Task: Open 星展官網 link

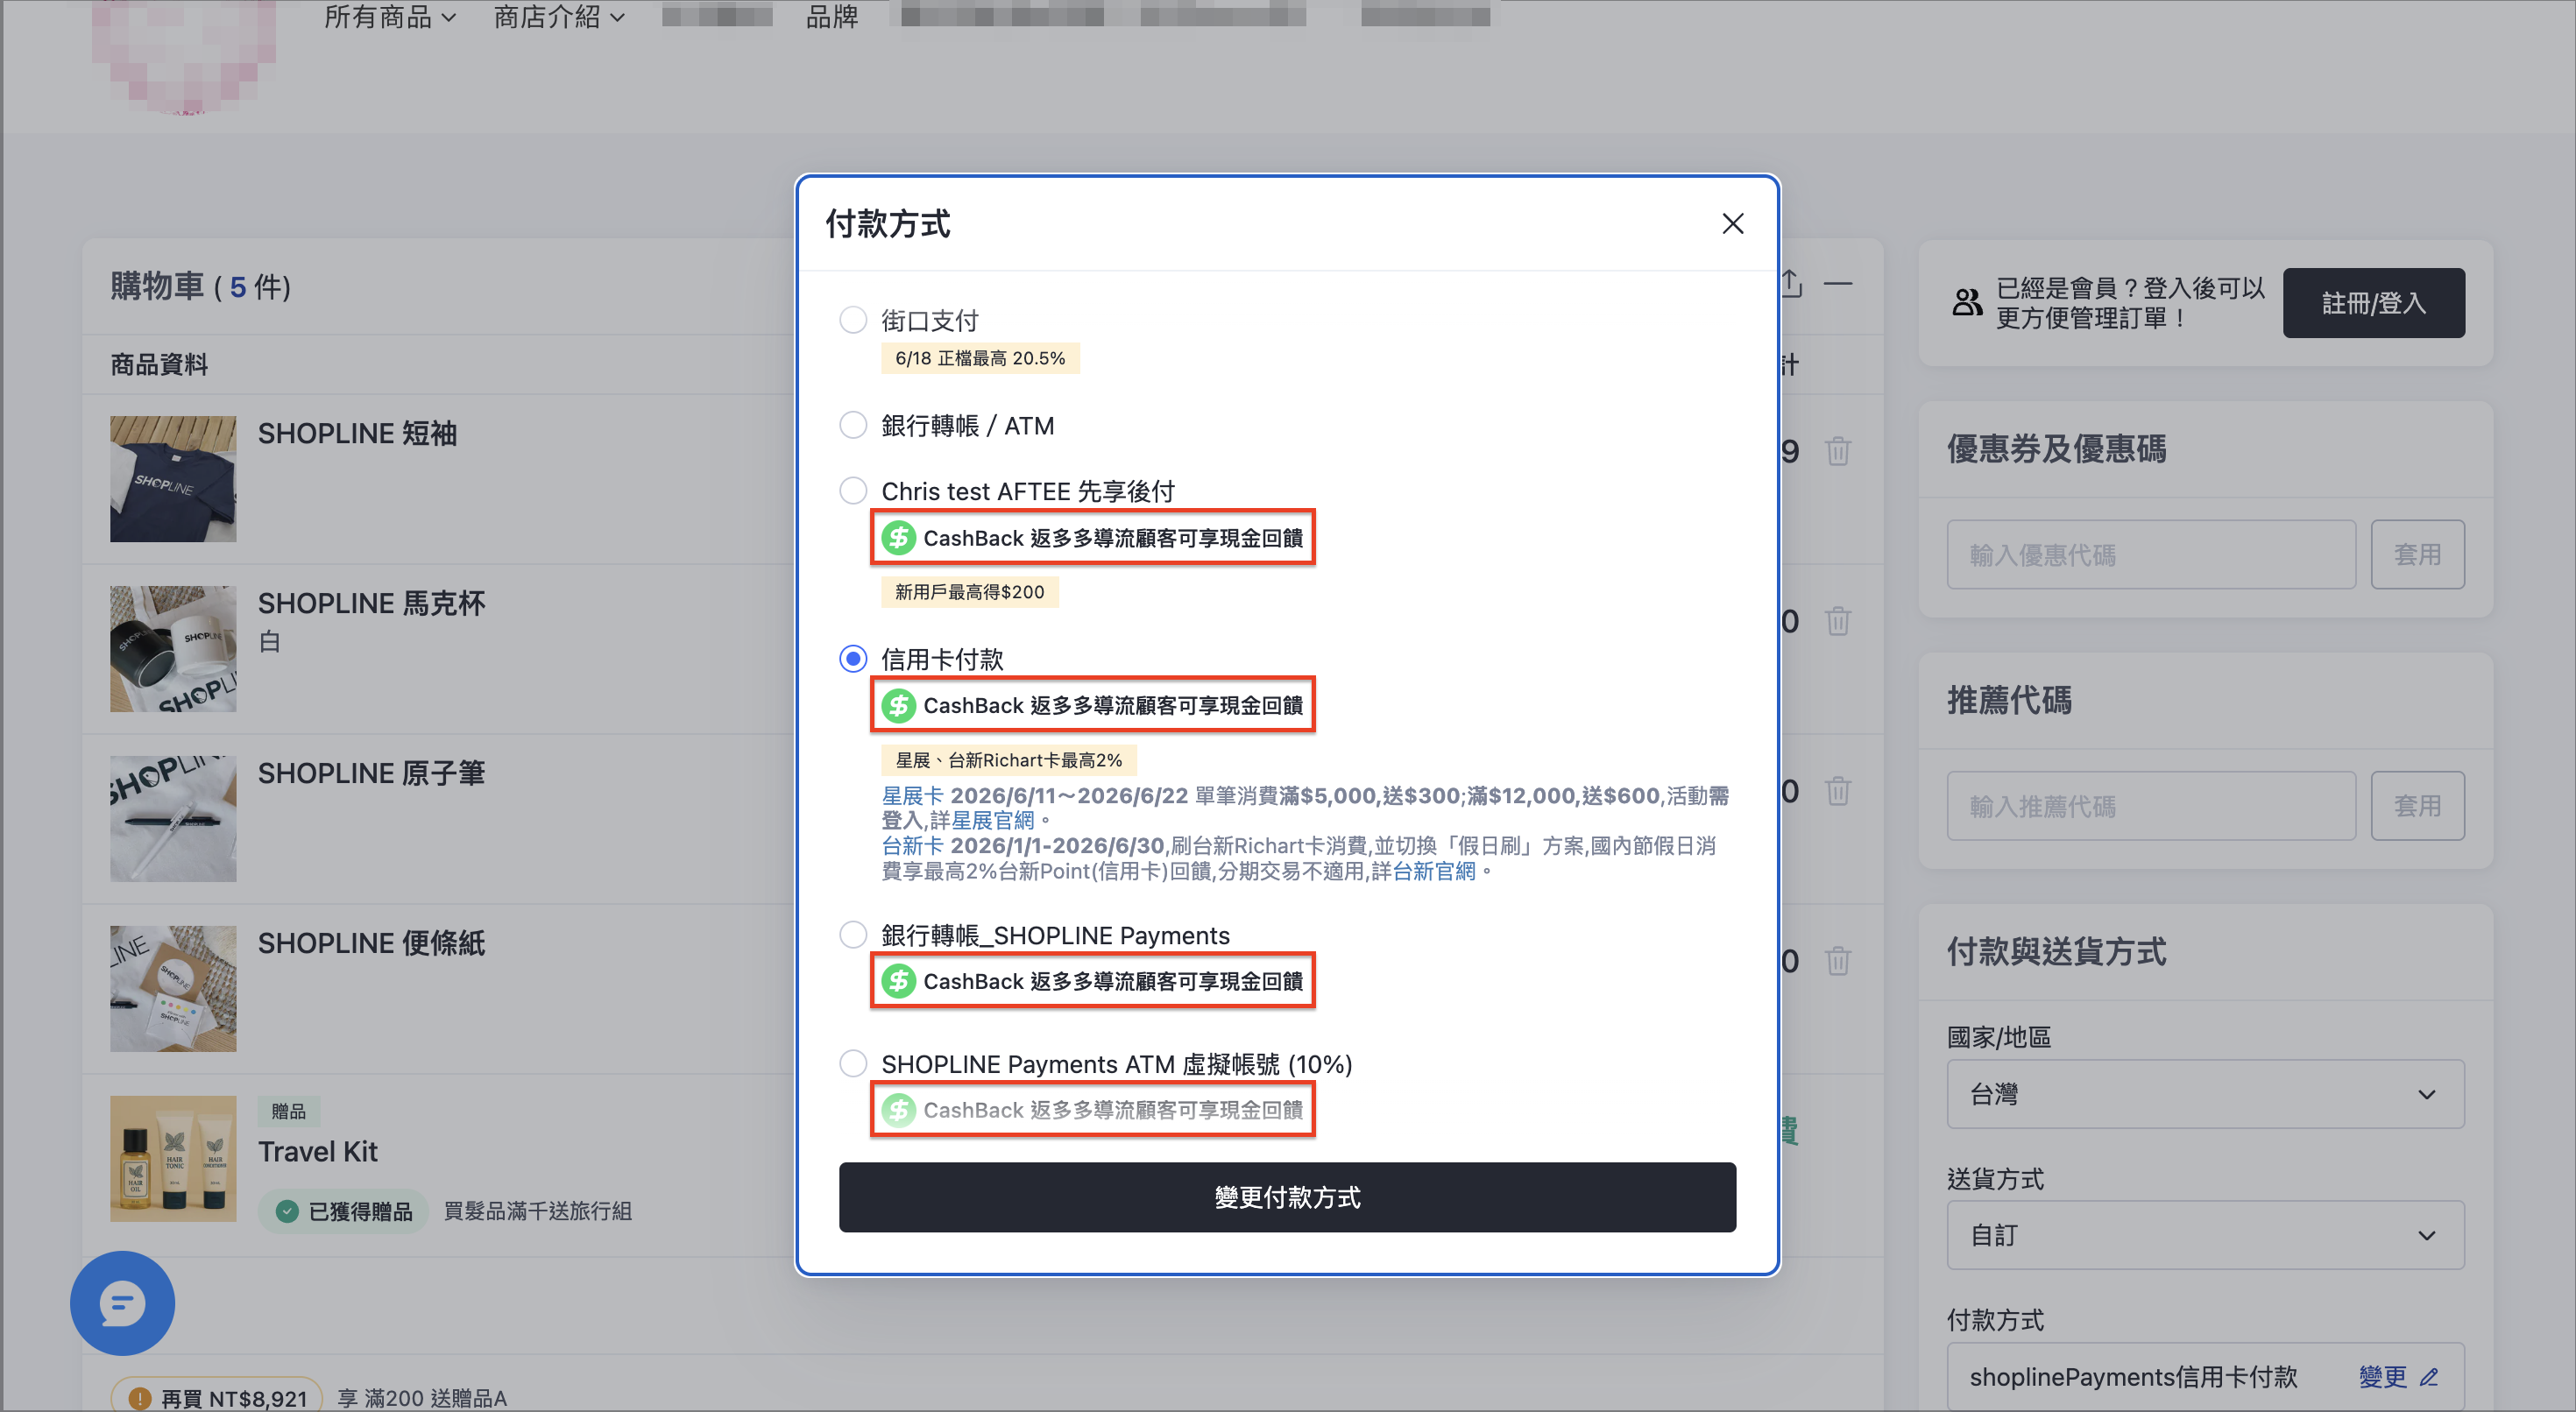Action: (992, 821)
